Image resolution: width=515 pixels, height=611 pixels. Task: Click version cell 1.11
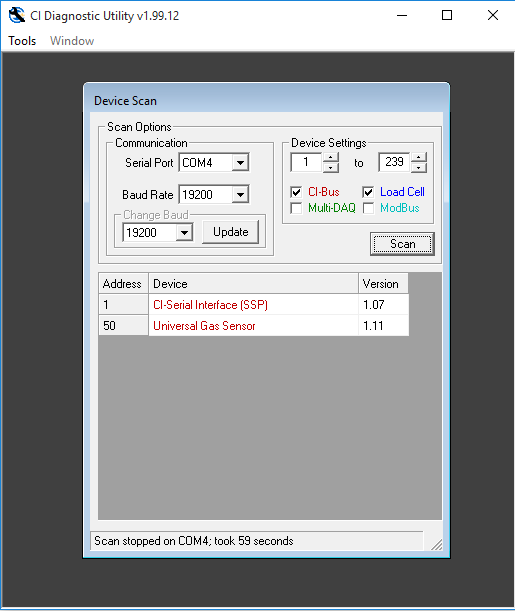(x=383, y=325)
